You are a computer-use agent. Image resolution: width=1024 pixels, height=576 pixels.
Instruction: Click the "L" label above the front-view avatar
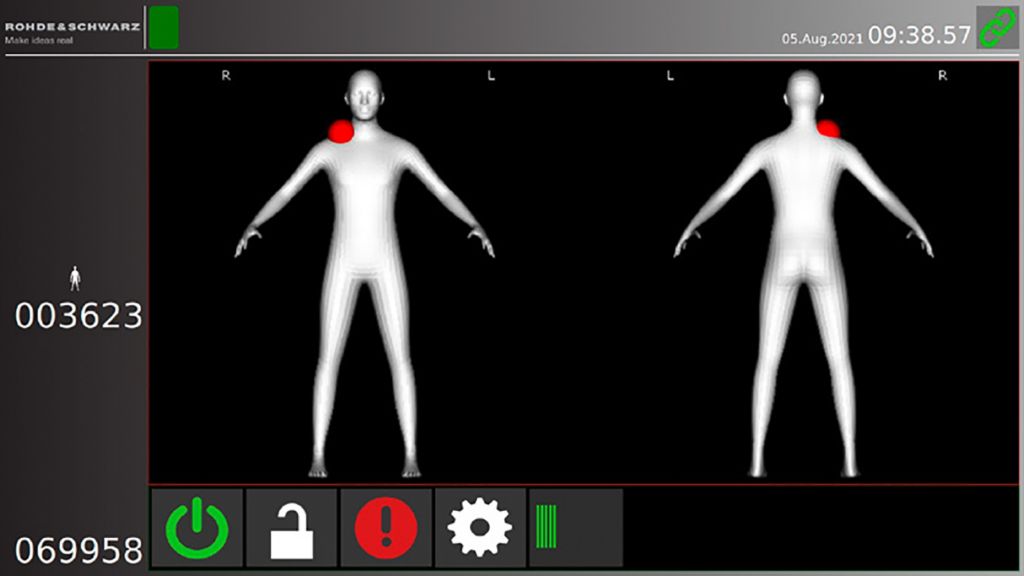pyautogui.click(x=490, y=76)
